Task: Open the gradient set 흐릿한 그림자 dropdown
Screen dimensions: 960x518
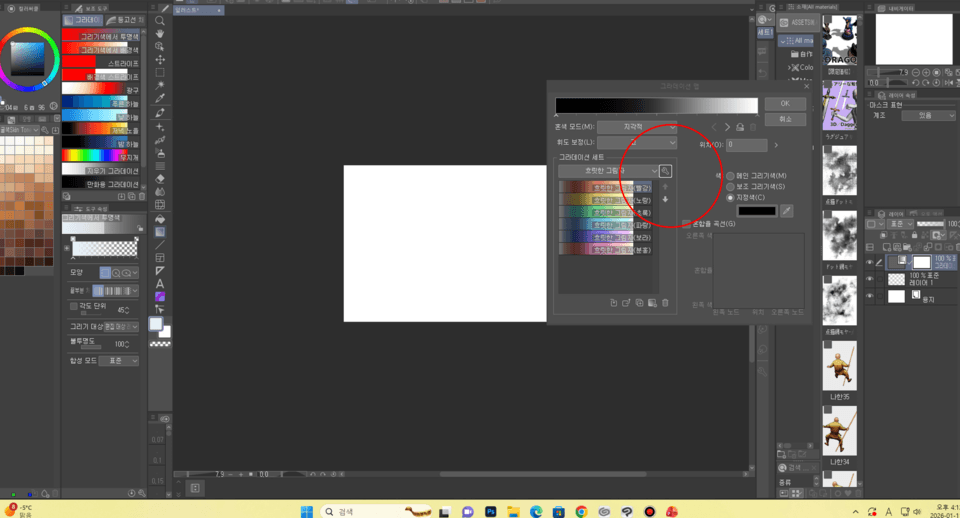Action: [x=608, y=171]
